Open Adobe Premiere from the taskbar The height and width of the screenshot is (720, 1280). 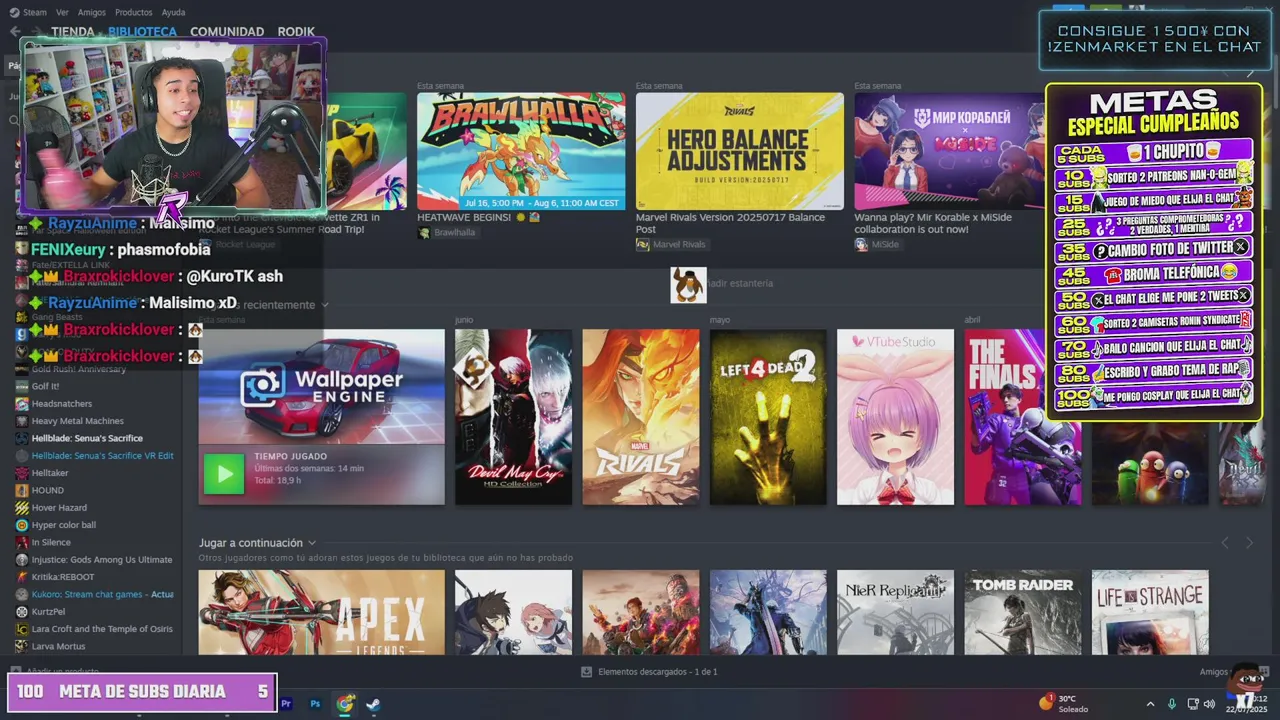point(287,704)
